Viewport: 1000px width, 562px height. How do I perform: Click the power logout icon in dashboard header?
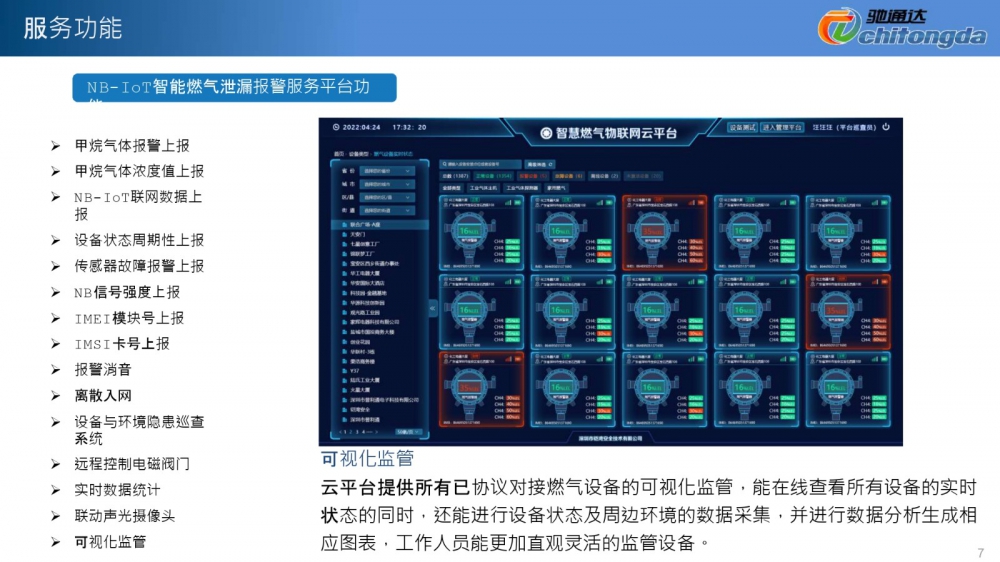[x=886, y=127]
